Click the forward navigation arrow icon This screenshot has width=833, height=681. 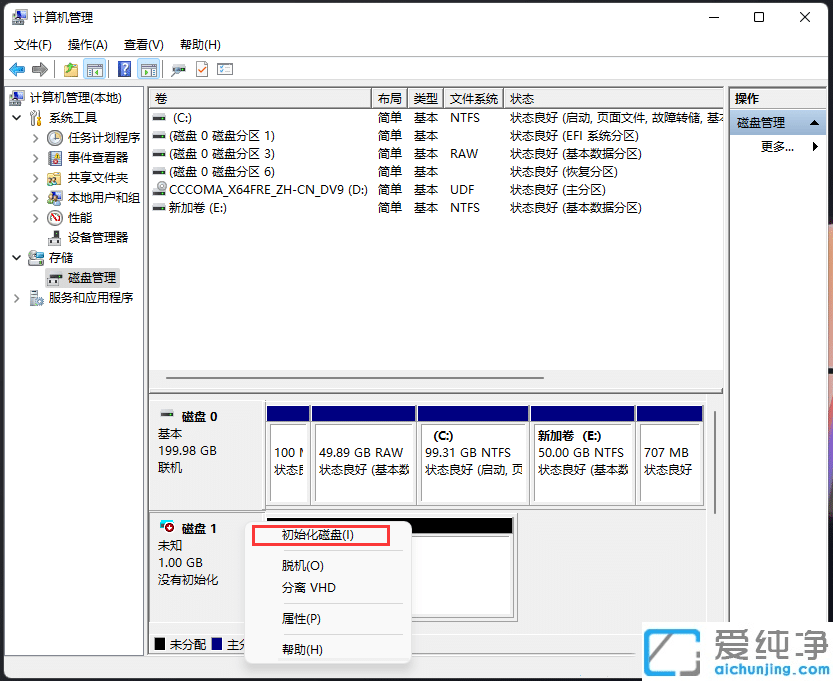pyautogui.click(x=40, y=69)
